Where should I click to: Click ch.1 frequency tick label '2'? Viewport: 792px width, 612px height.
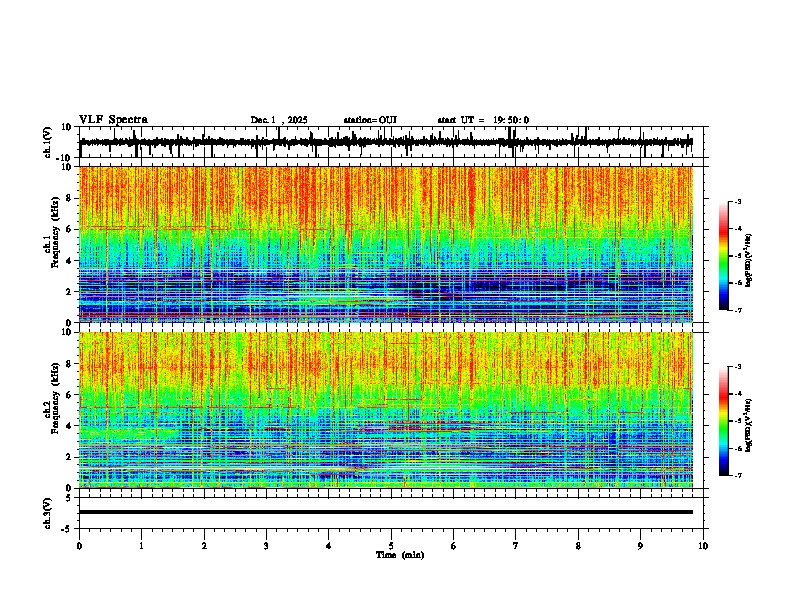pyautogui.click(x=70, y=291)
